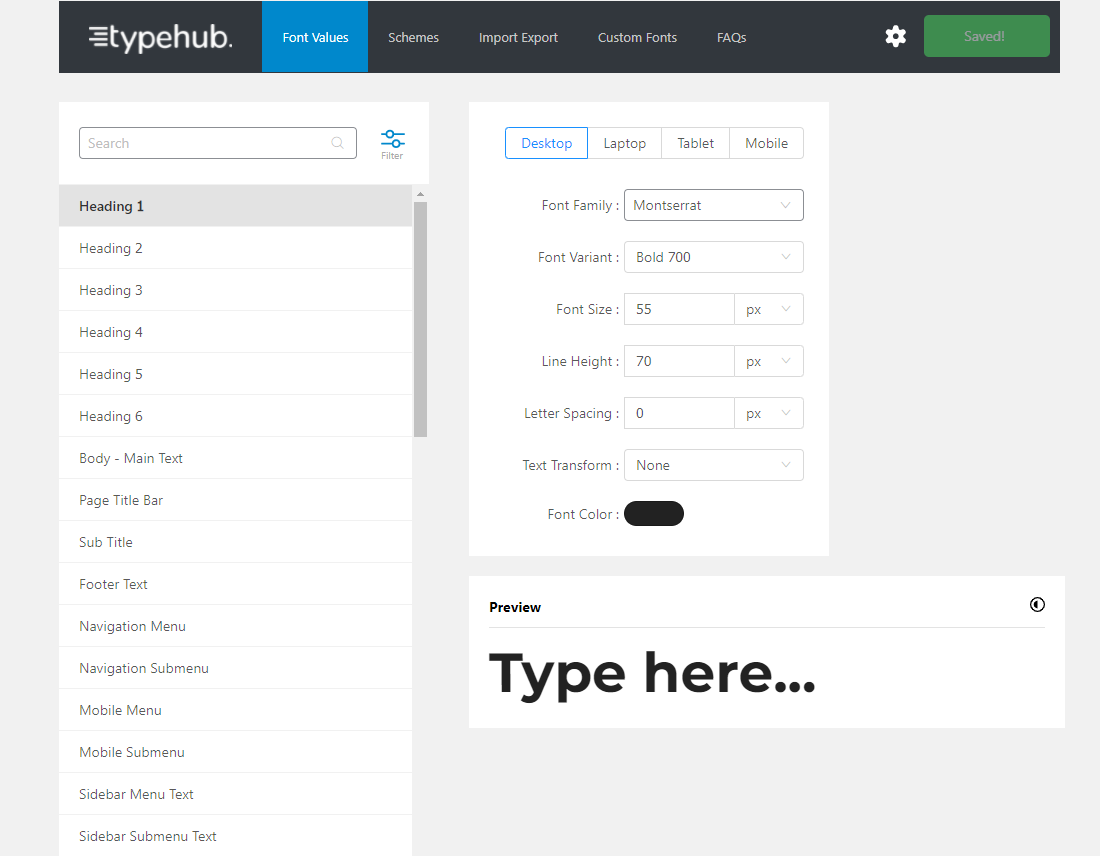
Task: Click the search magnifier icon
Action: point(337,143)
